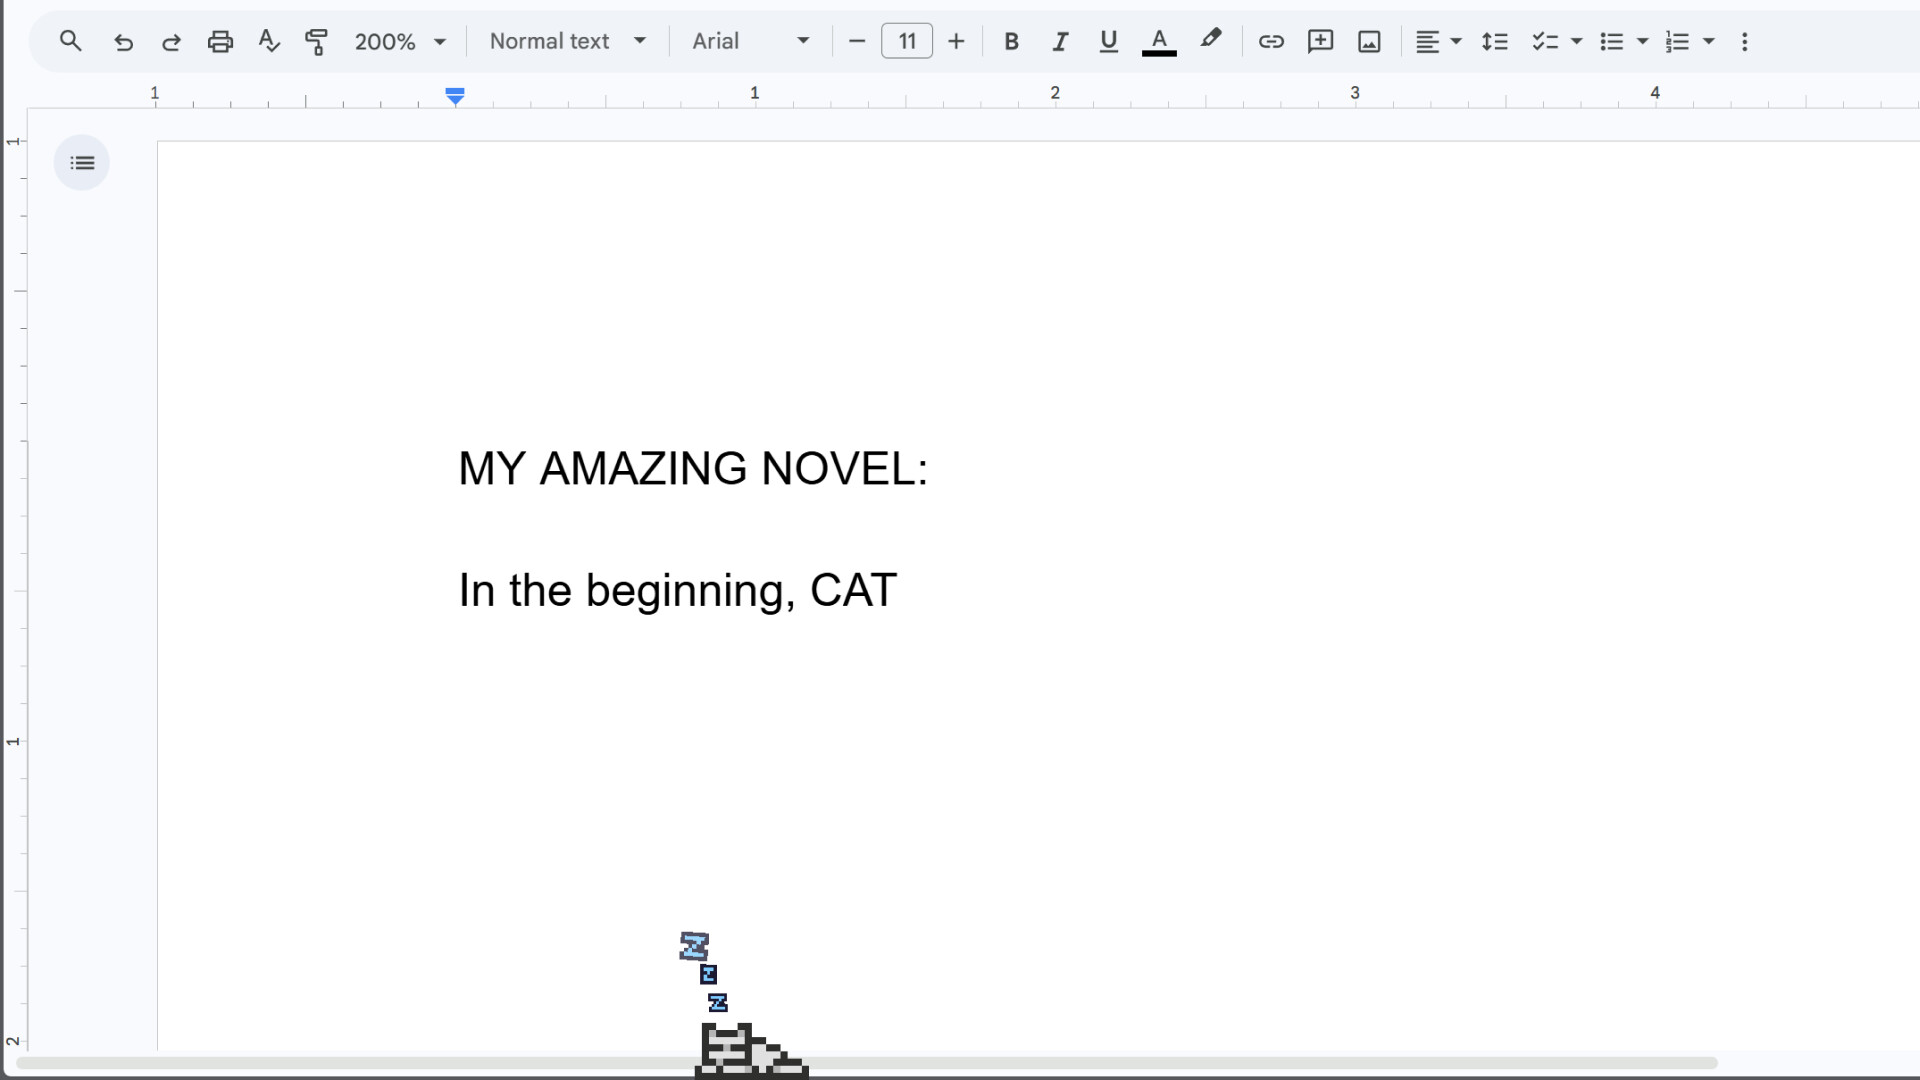Click the MY AMAZING NOVEL: heading
This screenshot has height=1080, width=1920.
pyautogui.click(x=693, y=468)
